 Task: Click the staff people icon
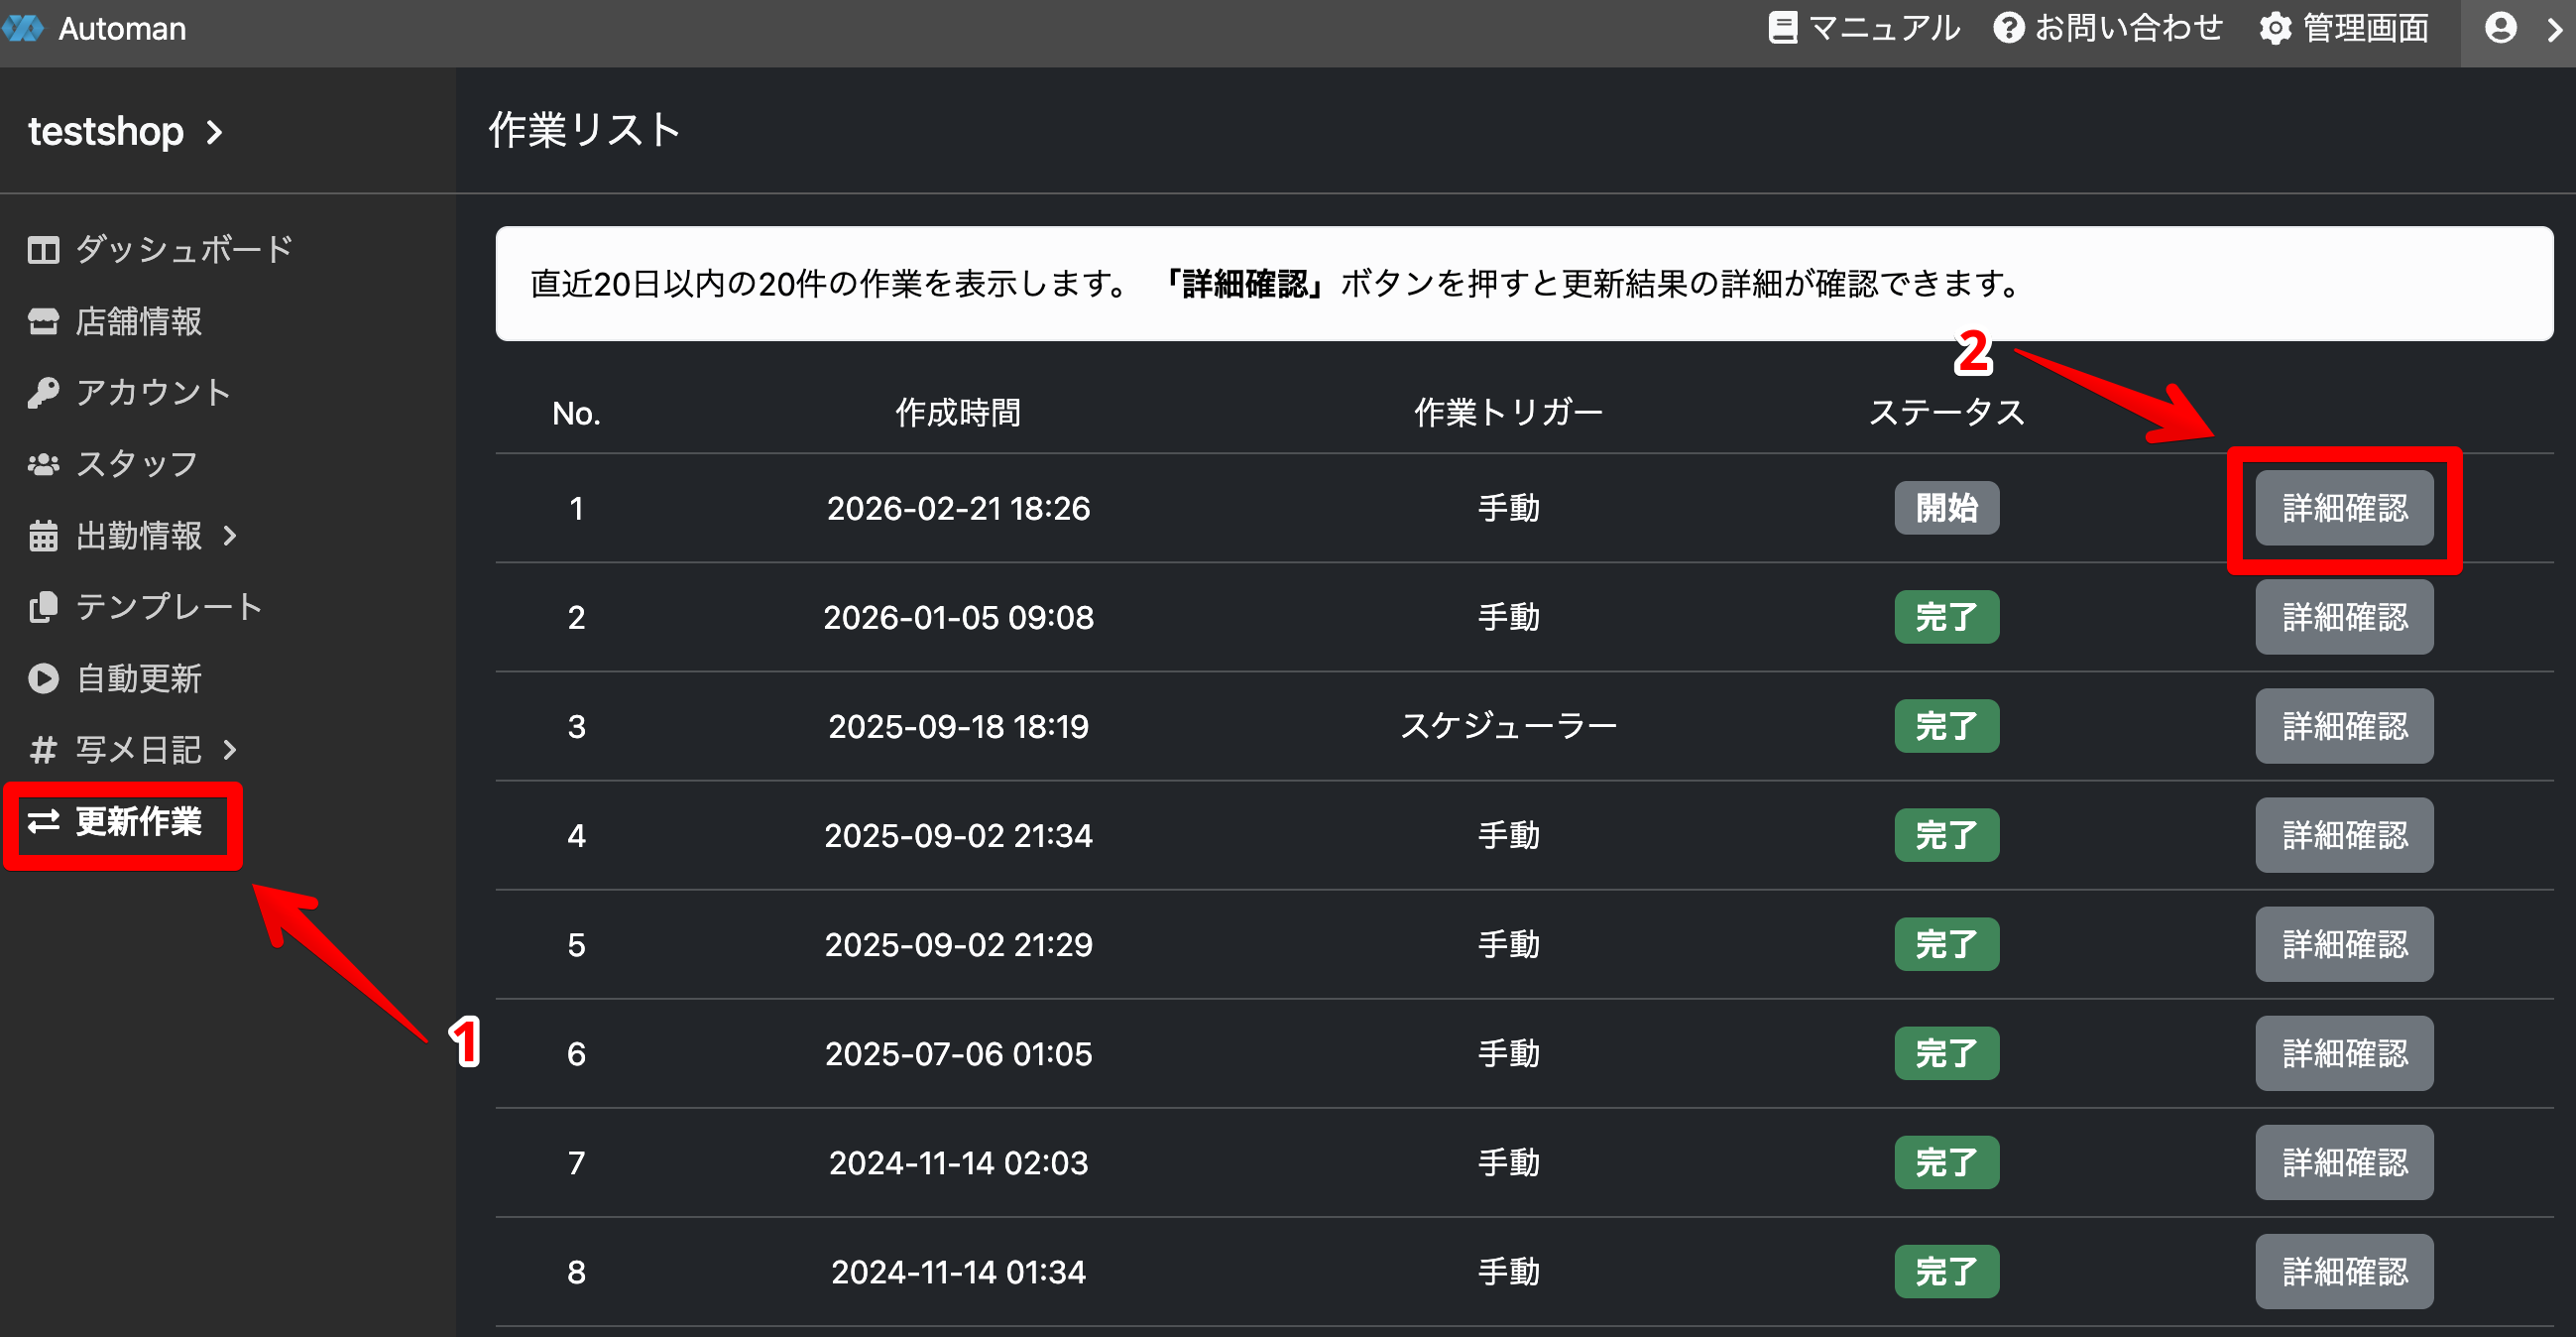coord(43,464)
